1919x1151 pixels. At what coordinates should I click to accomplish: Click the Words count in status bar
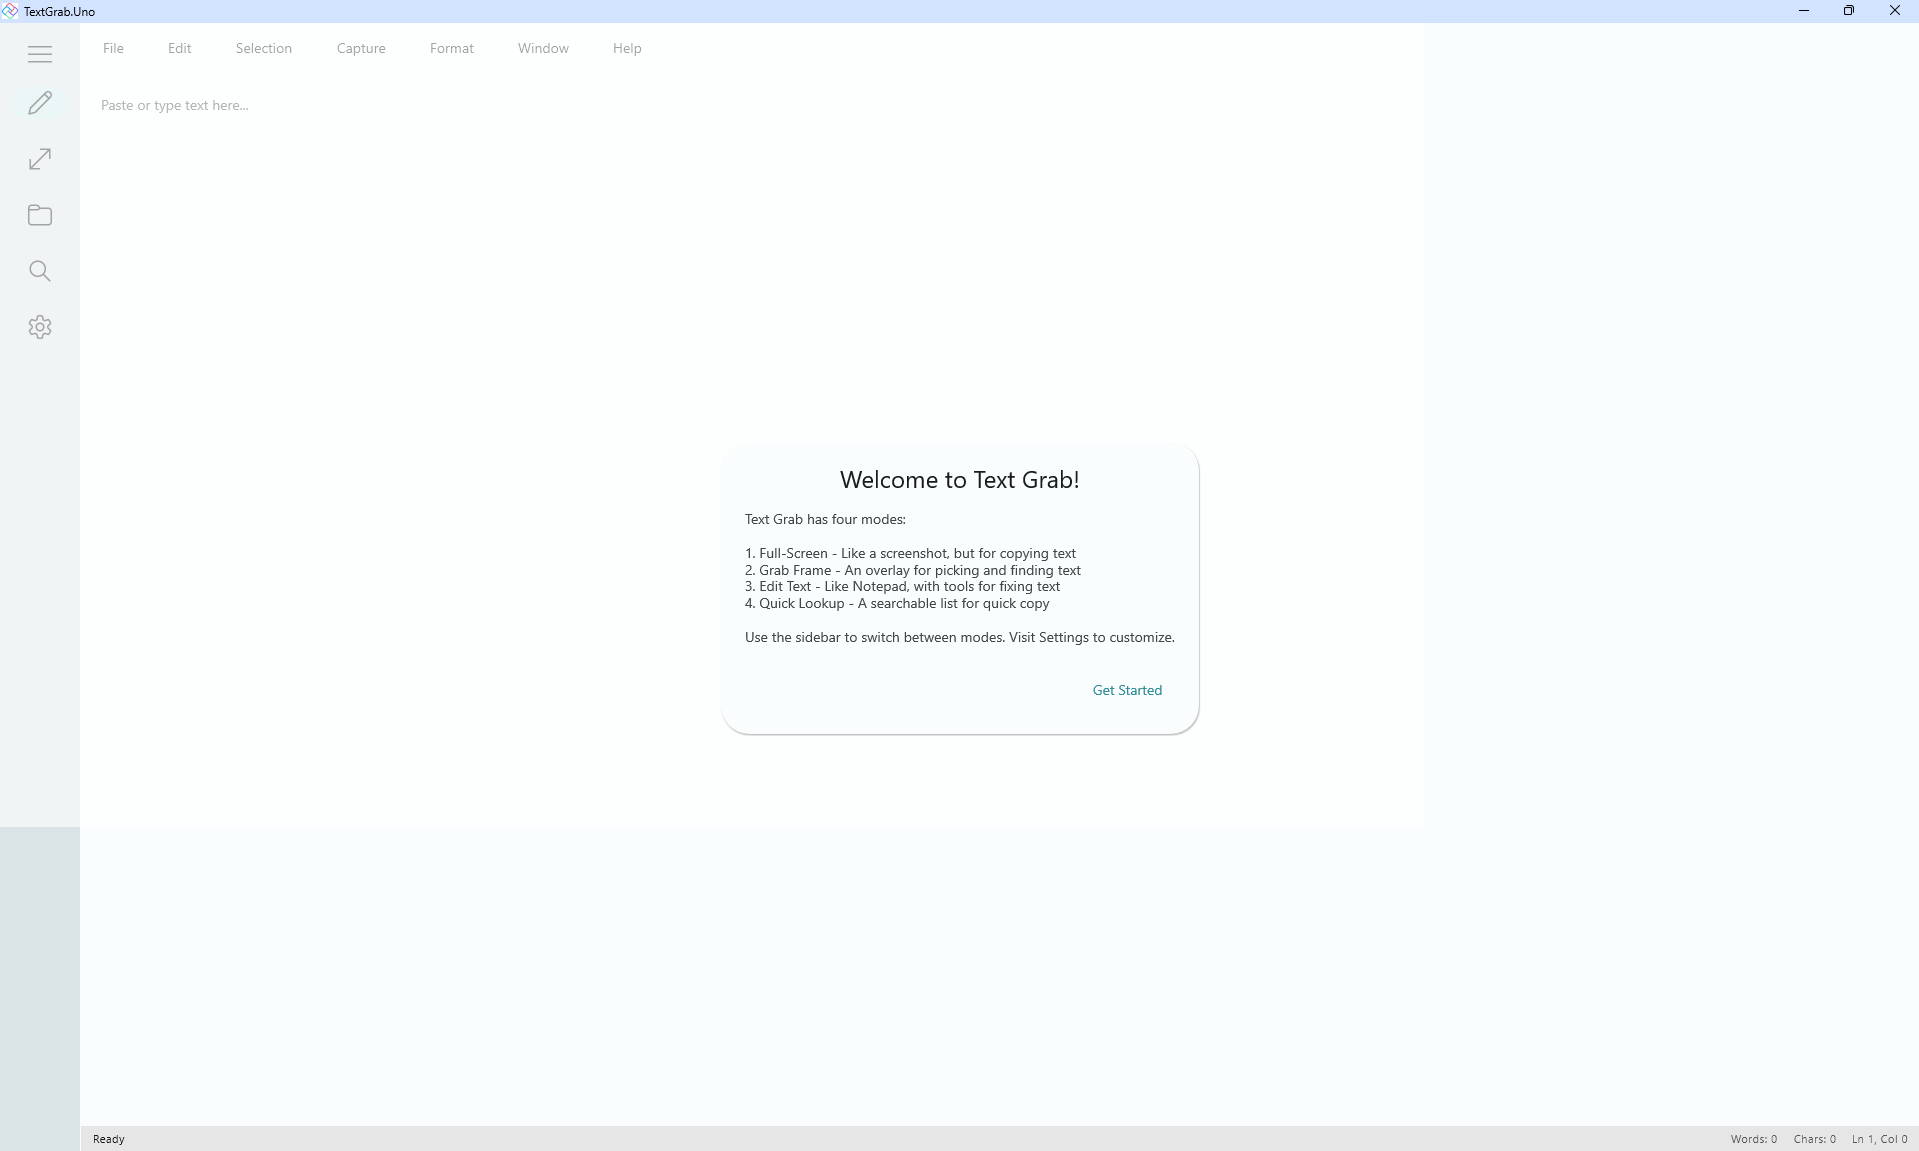click(x=1754, y=1139)
